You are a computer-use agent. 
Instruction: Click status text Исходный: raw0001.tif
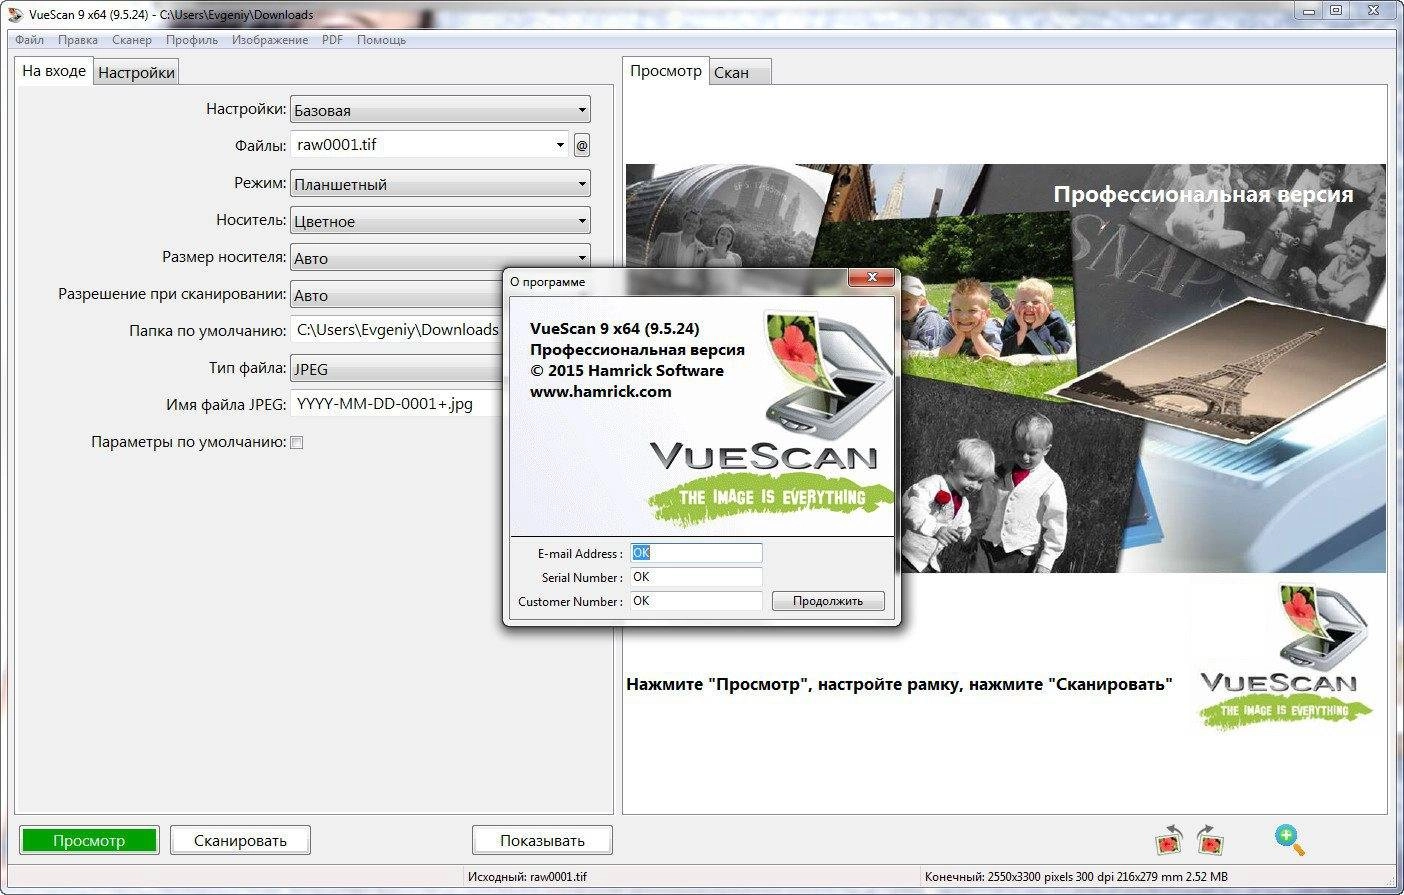pos(527,877)
